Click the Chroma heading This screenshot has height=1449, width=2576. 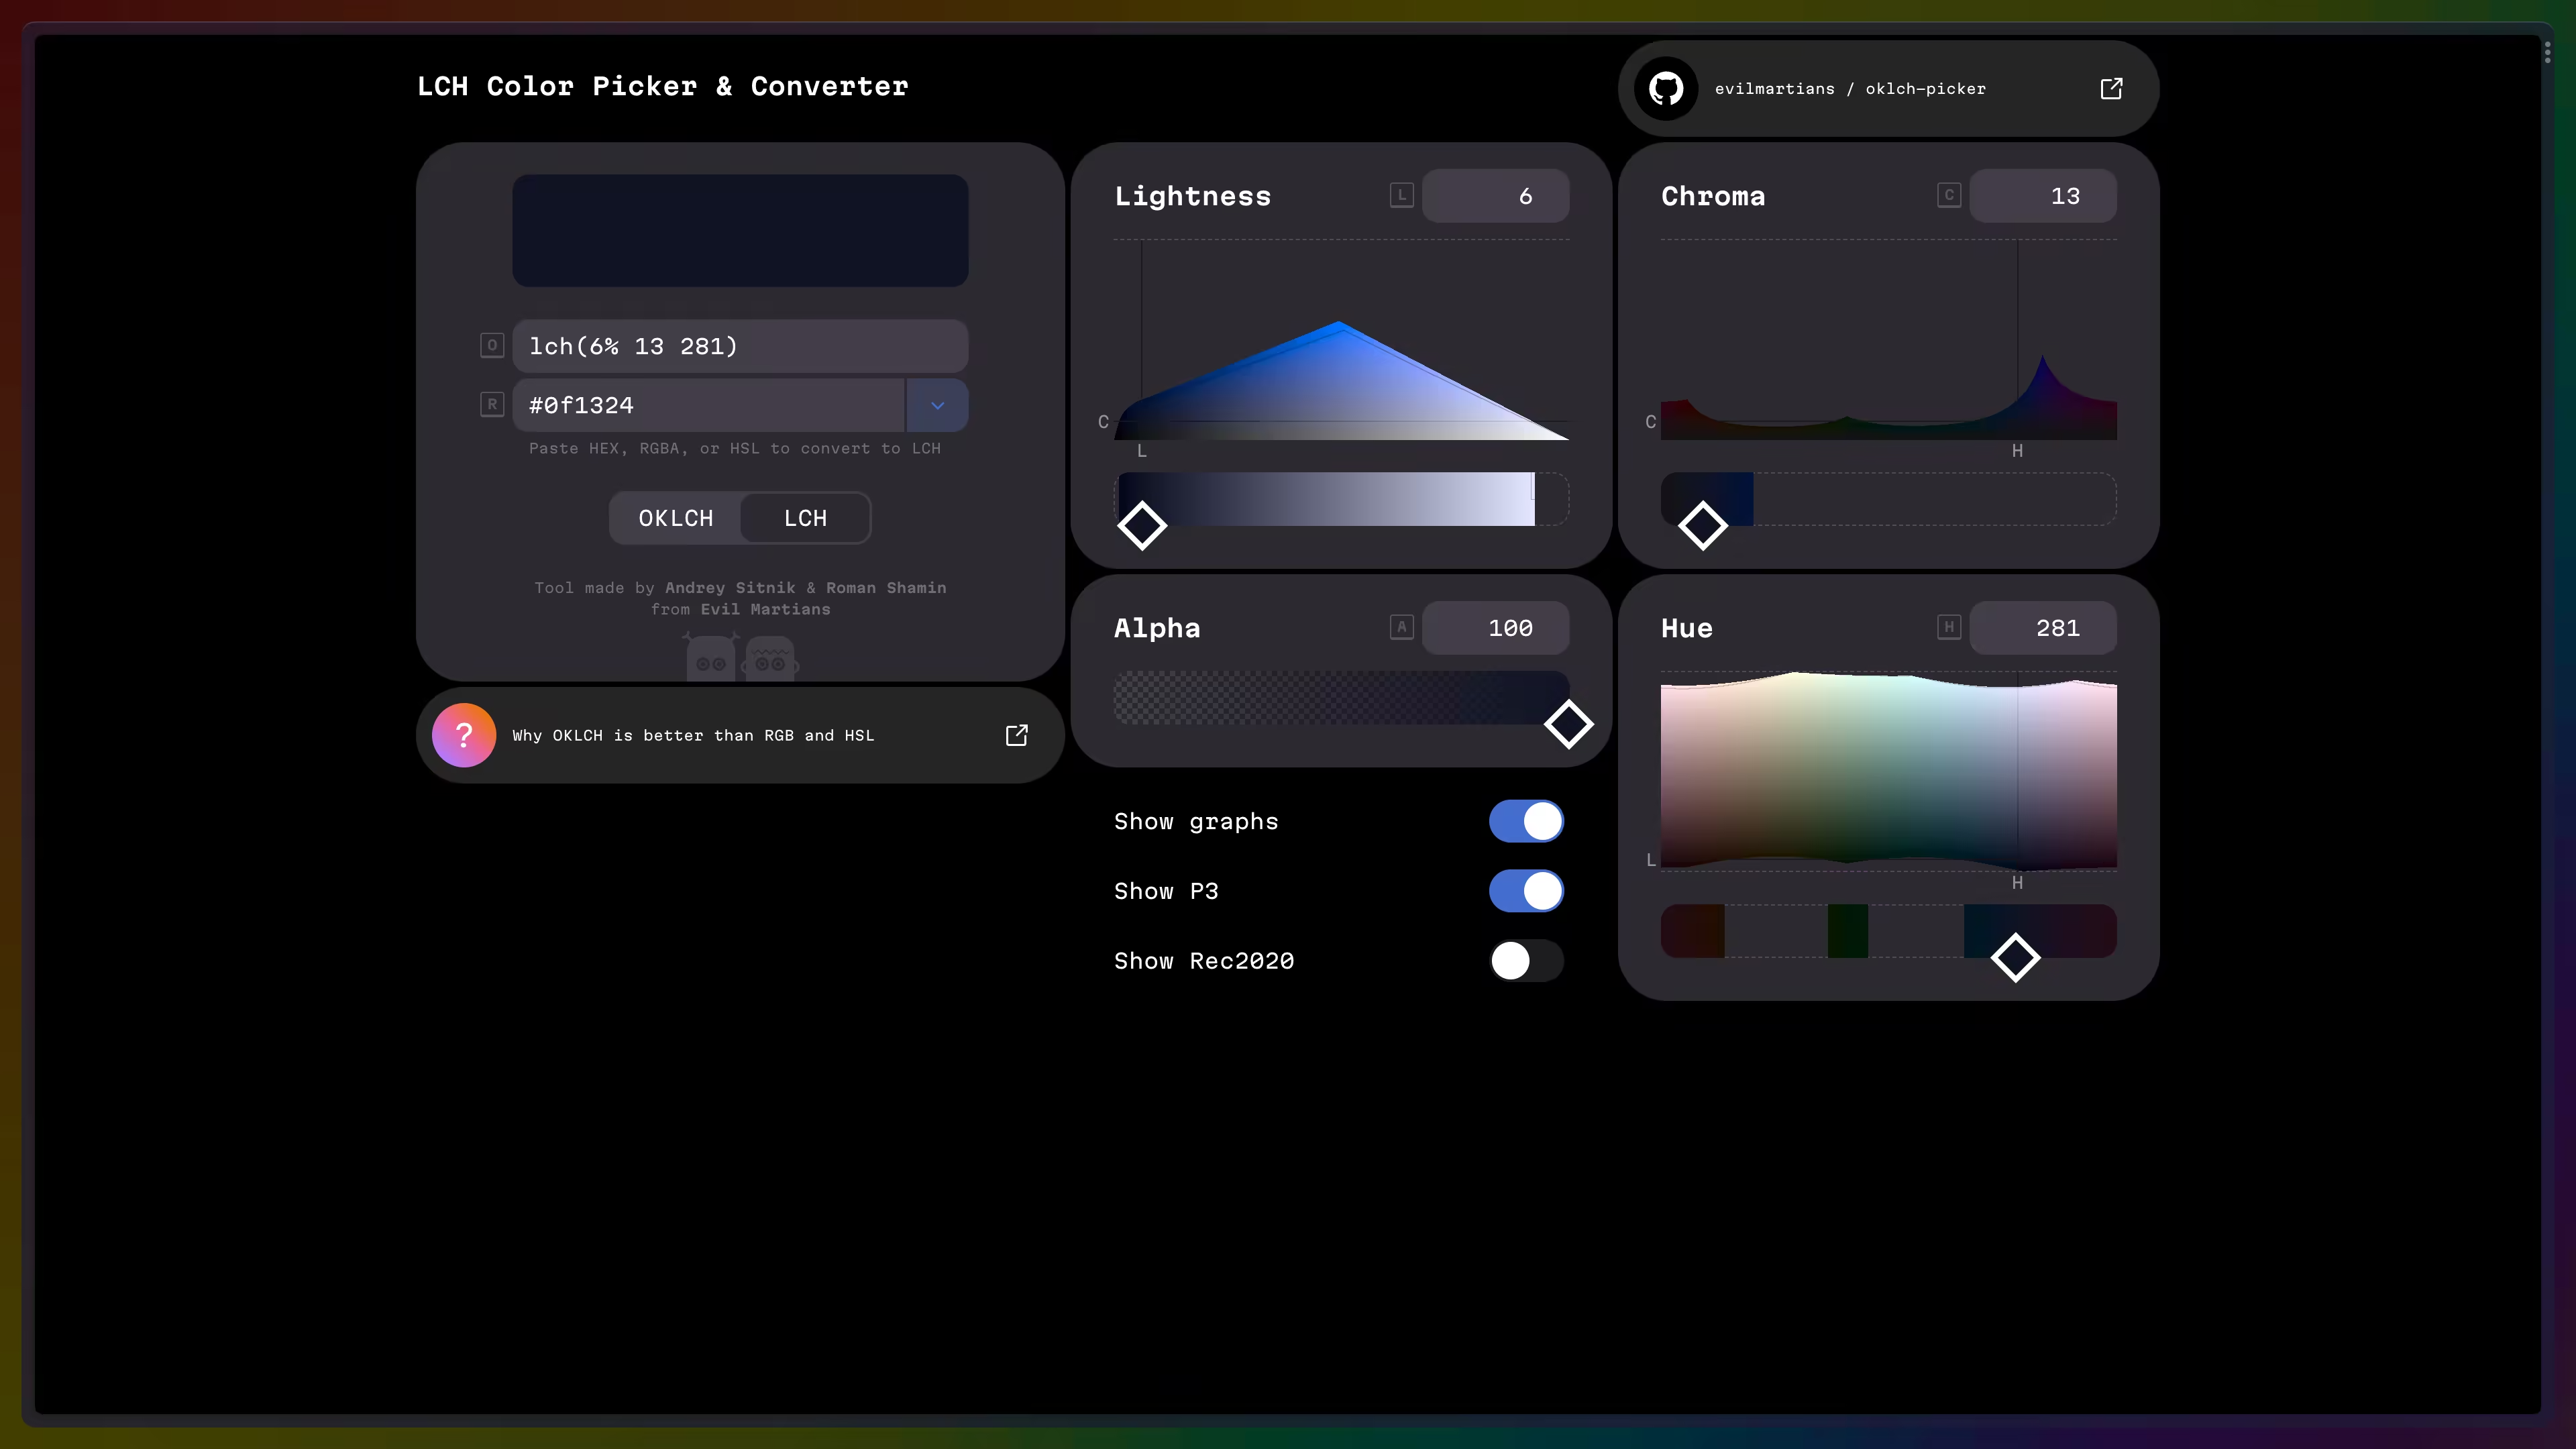pos(1713,196)
